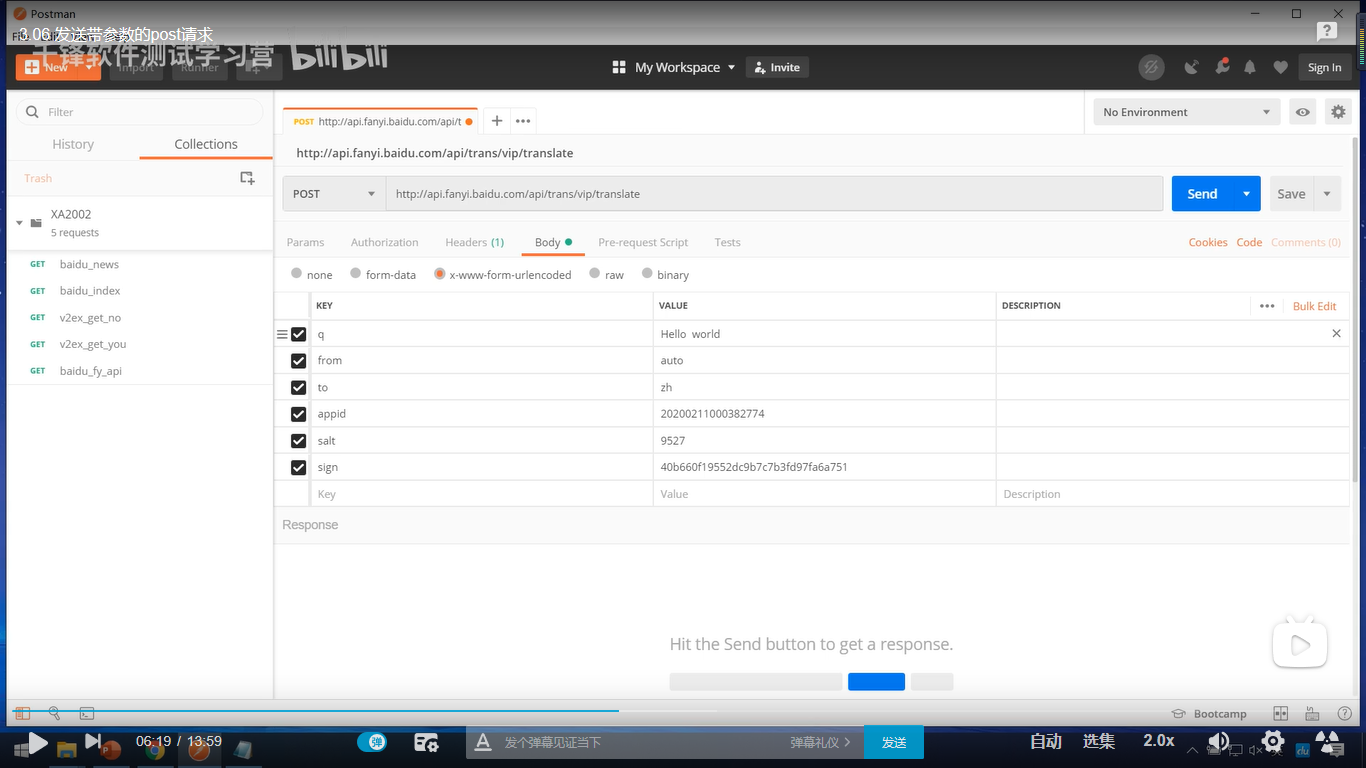Uncheck the to parameter checkbox
This screenshot has width=1366, height=768.
pyautogui.click(x=298, y=387)
